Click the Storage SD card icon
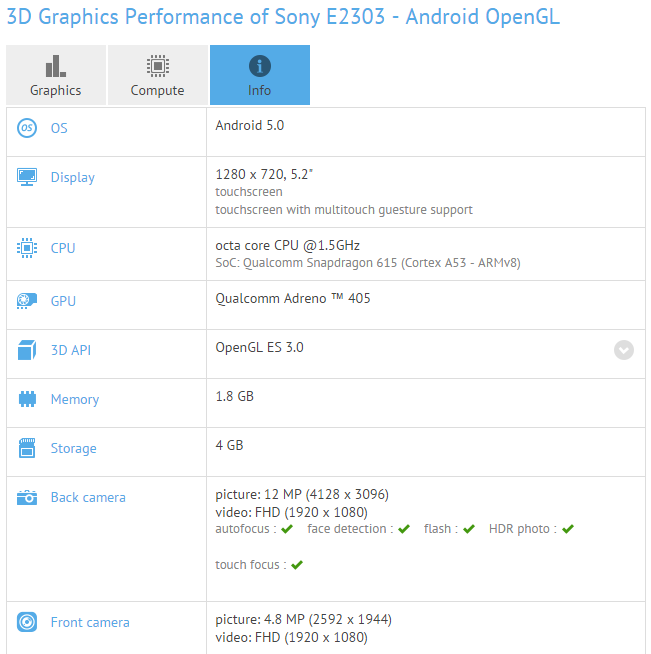Screen dimensions: 651x654 click(x=27, y=448)
